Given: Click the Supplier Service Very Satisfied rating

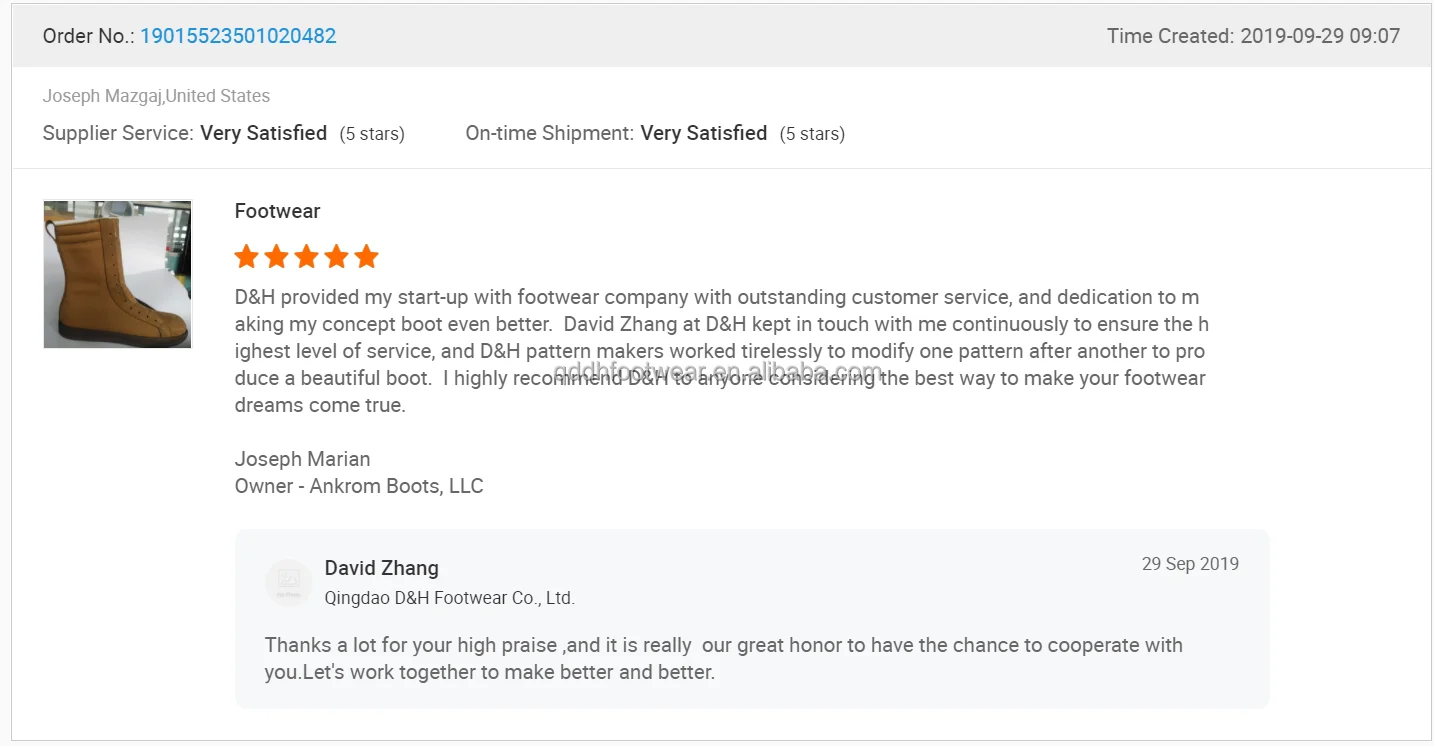Looking at the screenshot, I should pos(263,133).
